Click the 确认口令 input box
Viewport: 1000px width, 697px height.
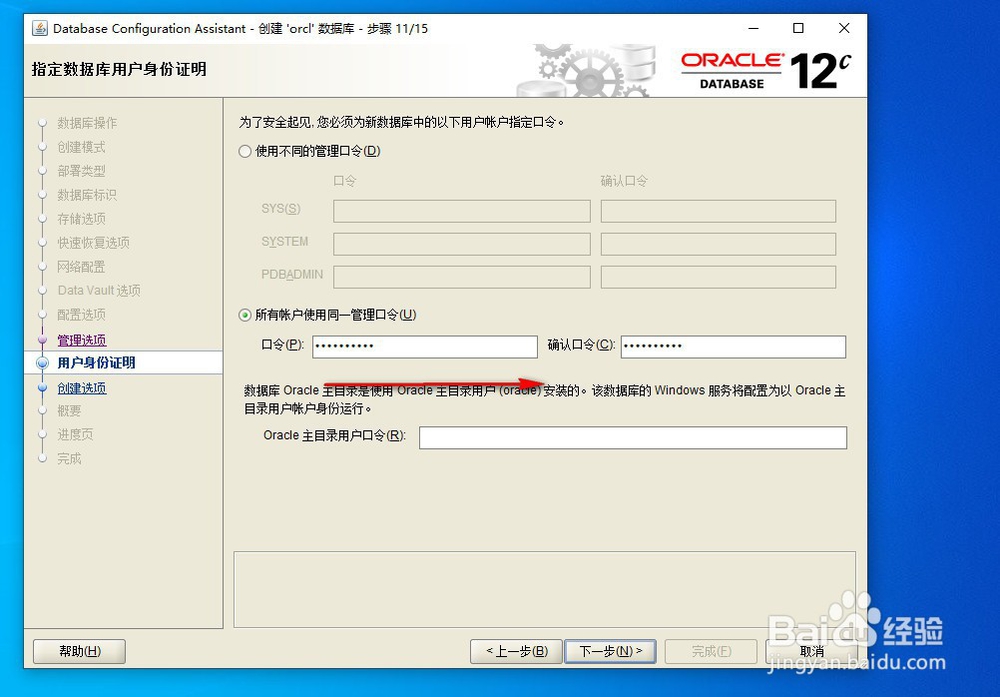pyautogui.click(x=733, y=346)
